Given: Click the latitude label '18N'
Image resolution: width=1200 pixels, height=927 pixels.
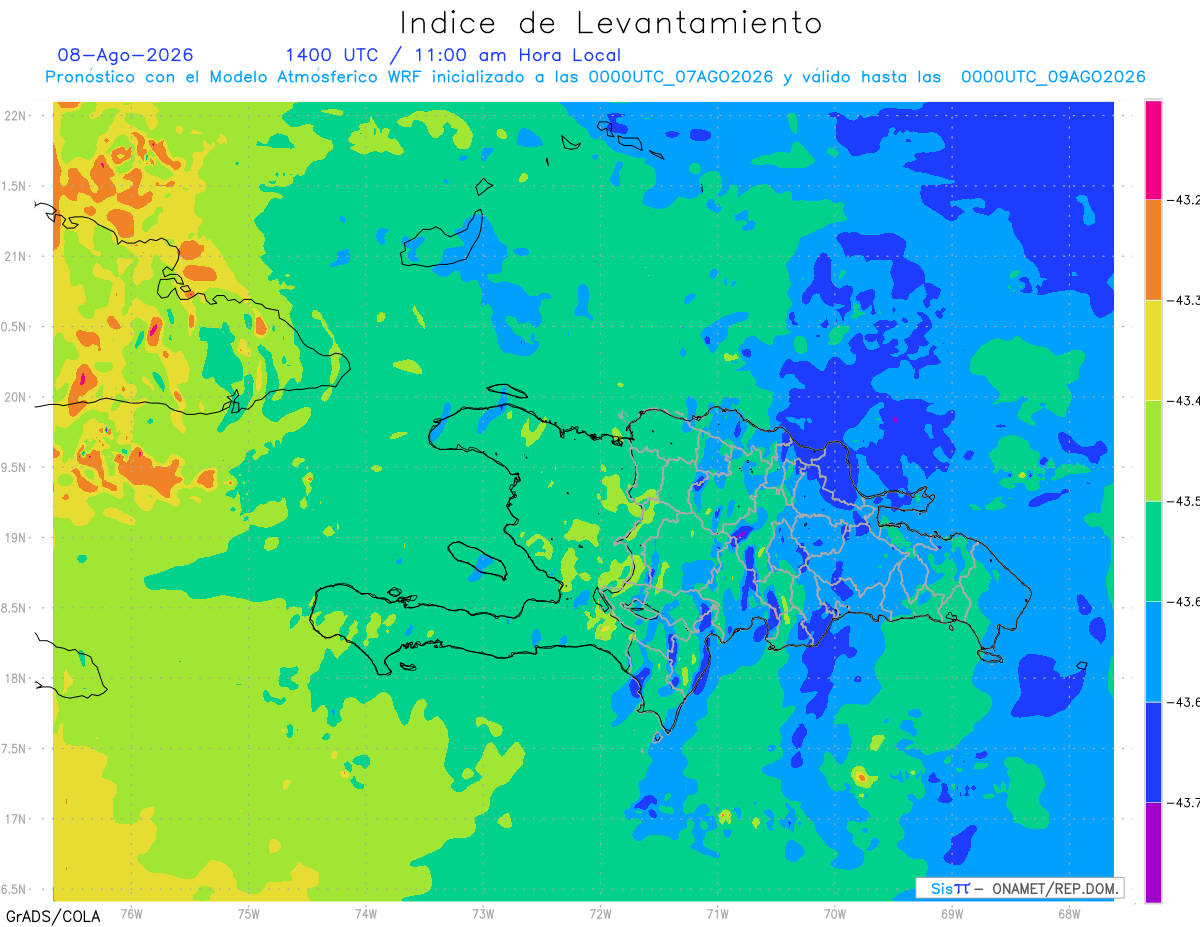Looking at the screenshot, I should [x=16, y=678].
